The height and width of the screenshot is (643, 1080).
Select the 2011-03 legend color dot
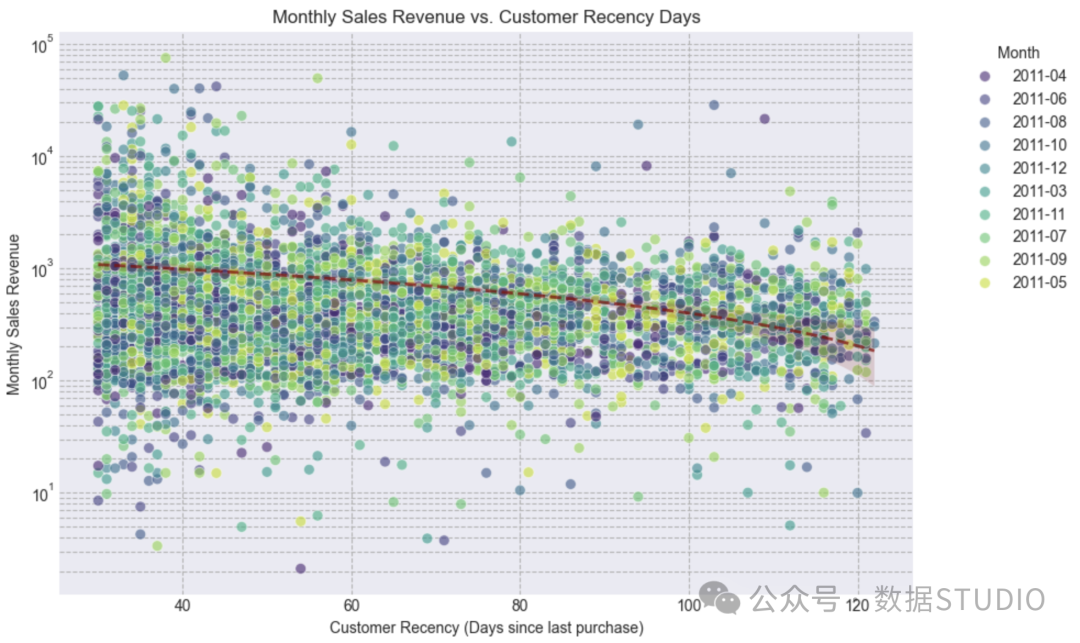(x=985, y=191)
